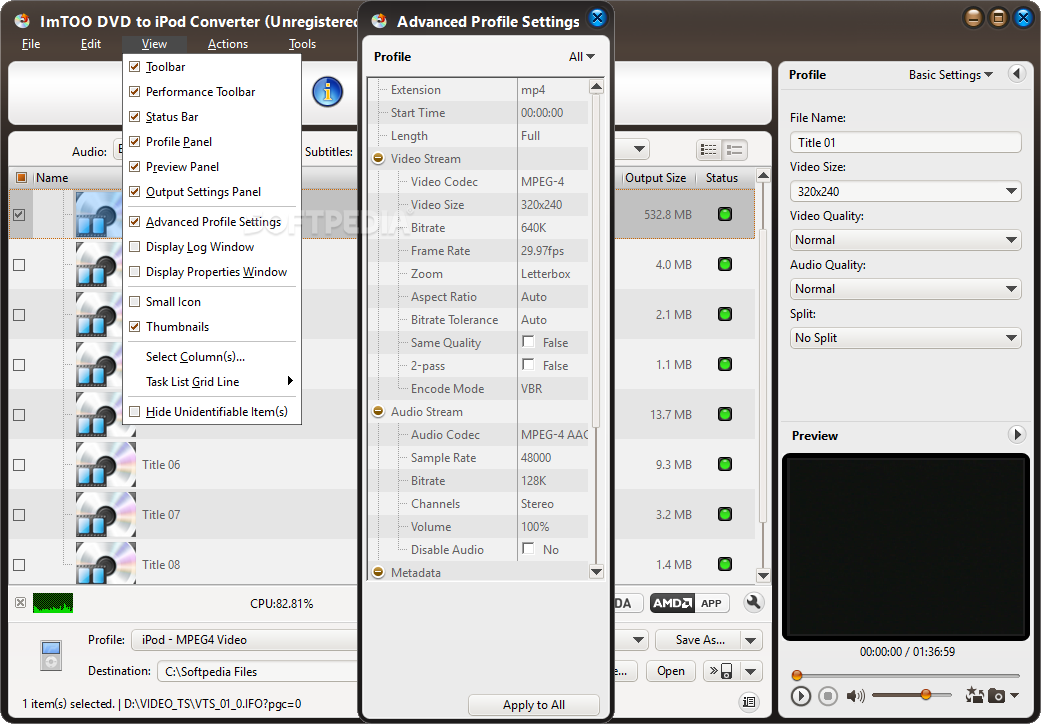Click the CPU usage graph
Screen dimensions: 1041x724
coord(53,603)
